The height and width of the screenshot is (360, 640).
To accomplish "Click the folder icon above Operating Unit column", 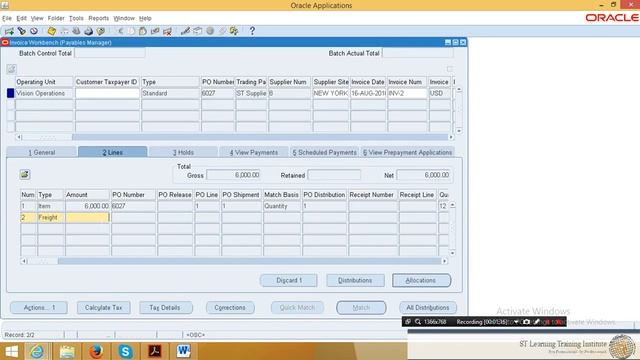I will [x=11, y=69].
